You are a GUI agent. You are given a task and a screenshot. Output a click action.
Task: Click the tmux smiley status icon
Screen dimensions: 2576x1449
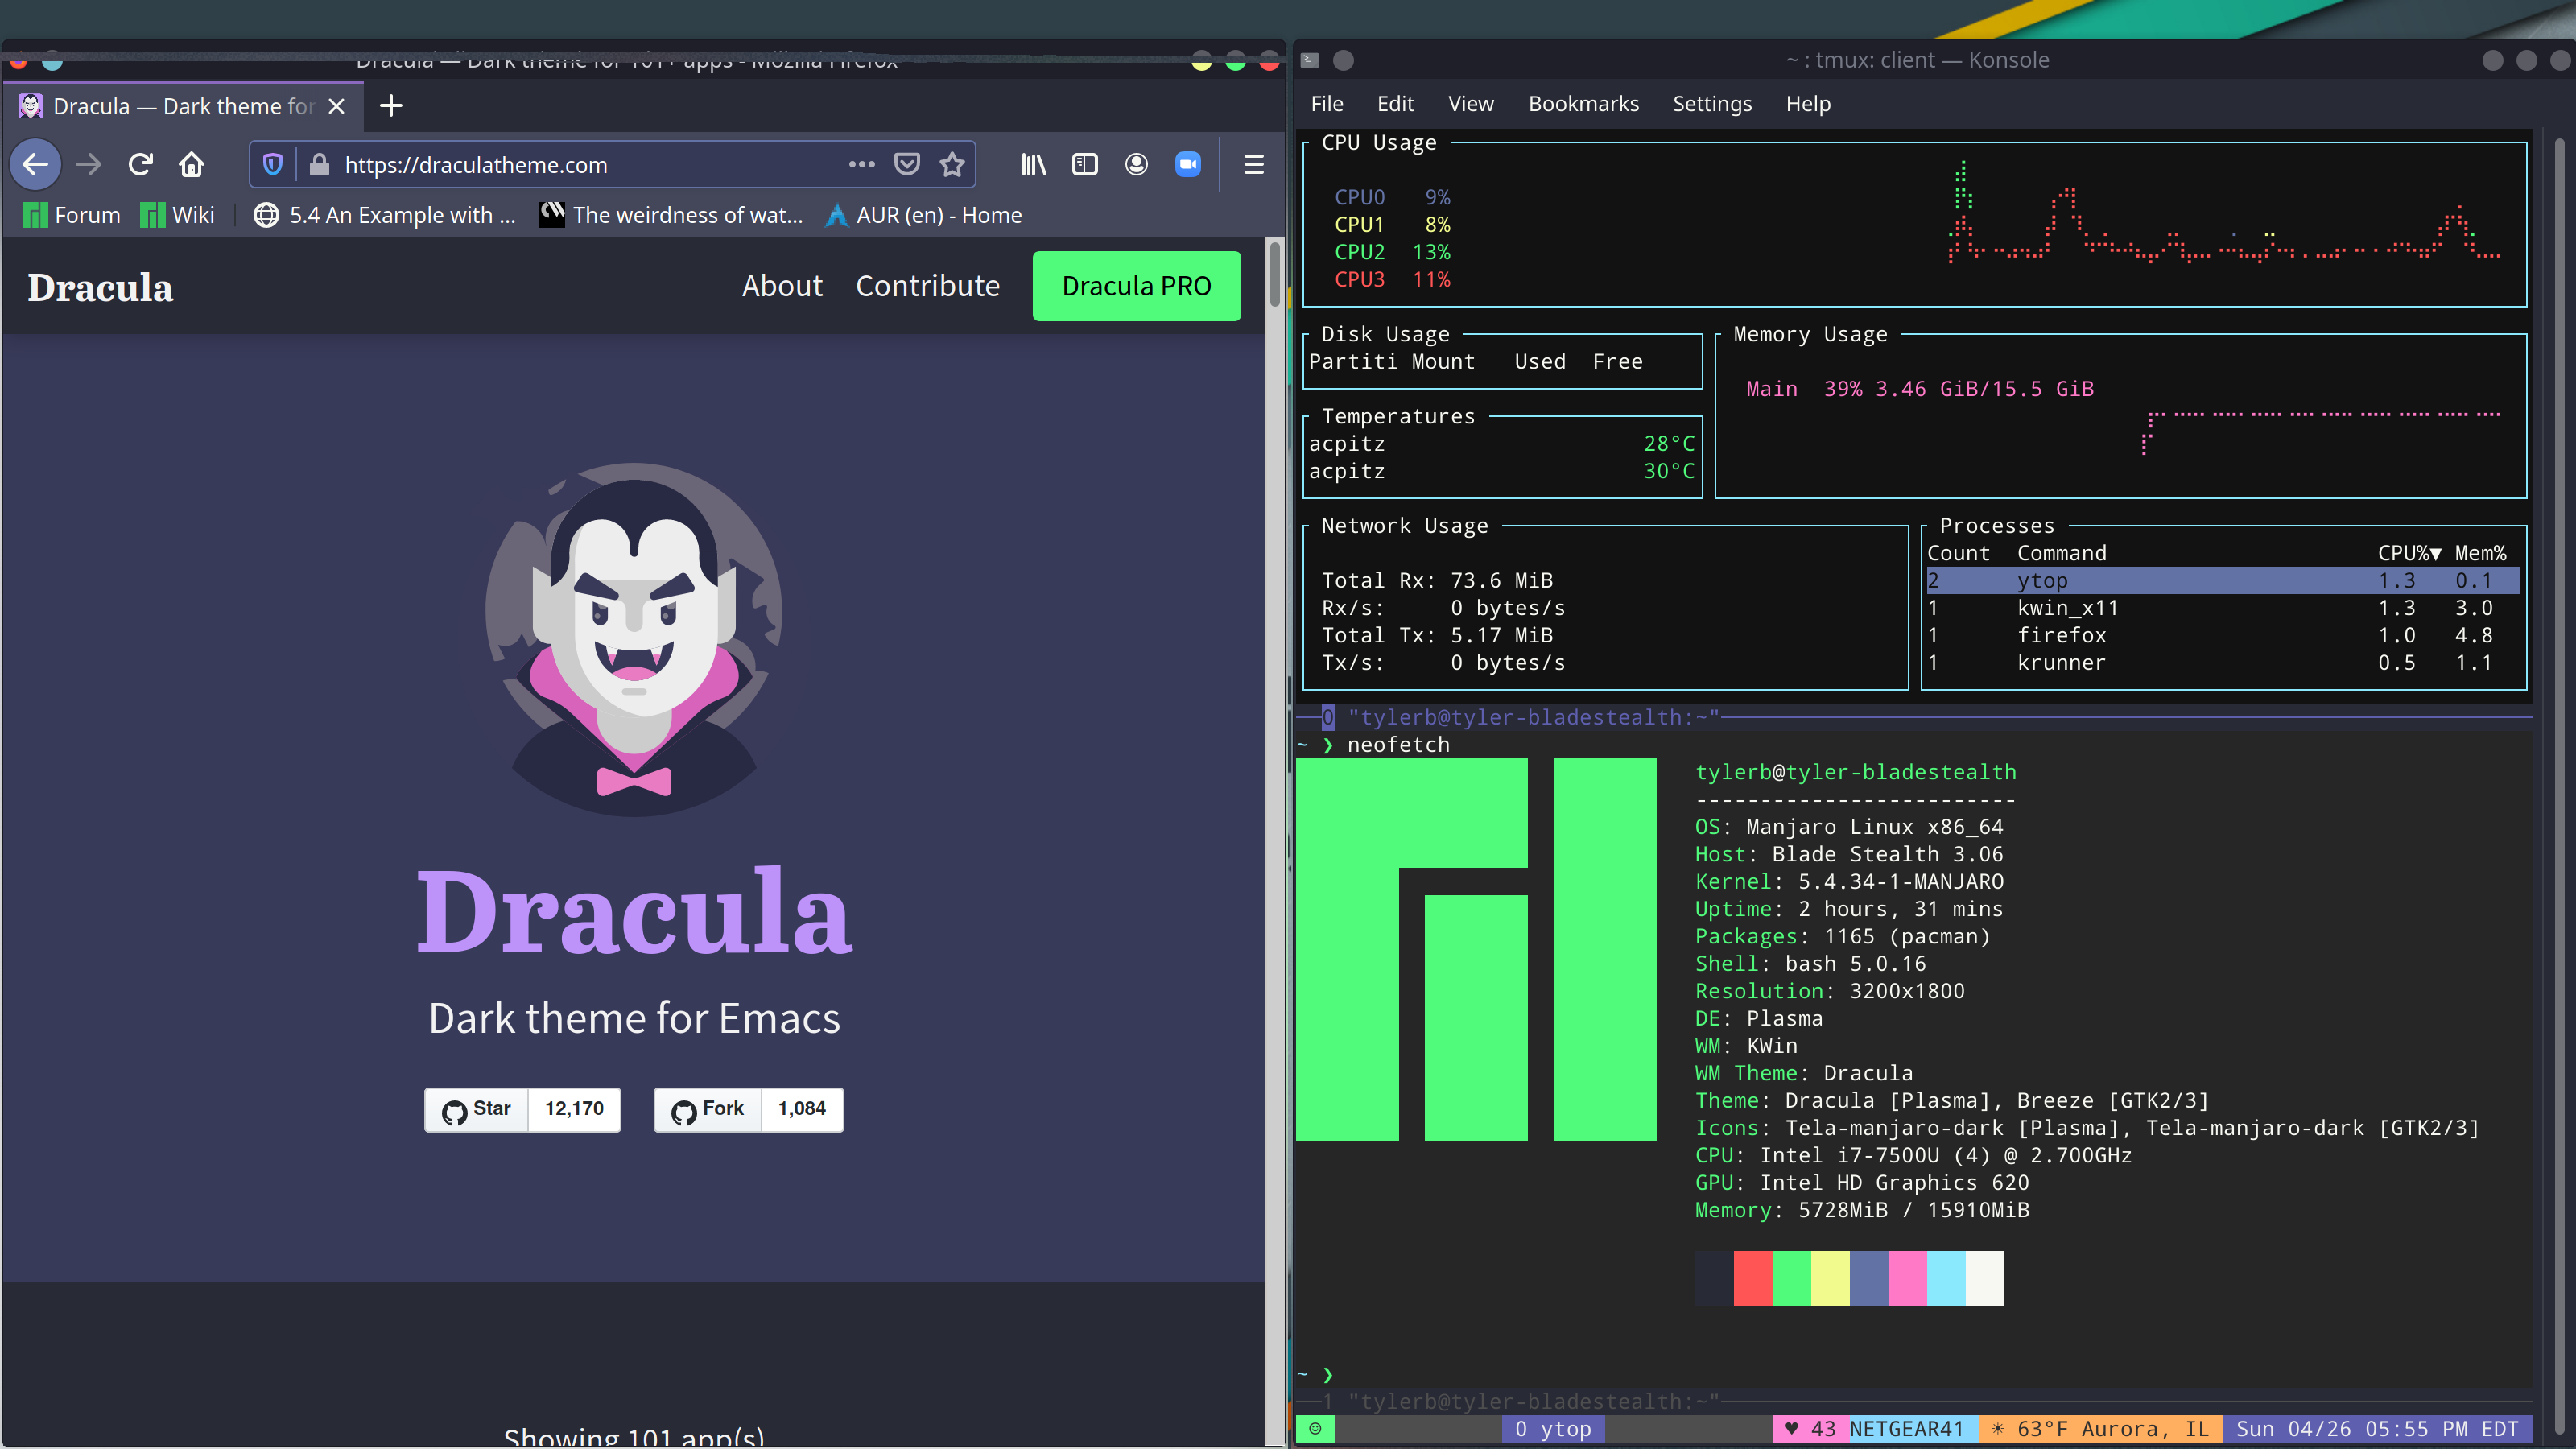pyautogui.click(x=1315, y=1429)
